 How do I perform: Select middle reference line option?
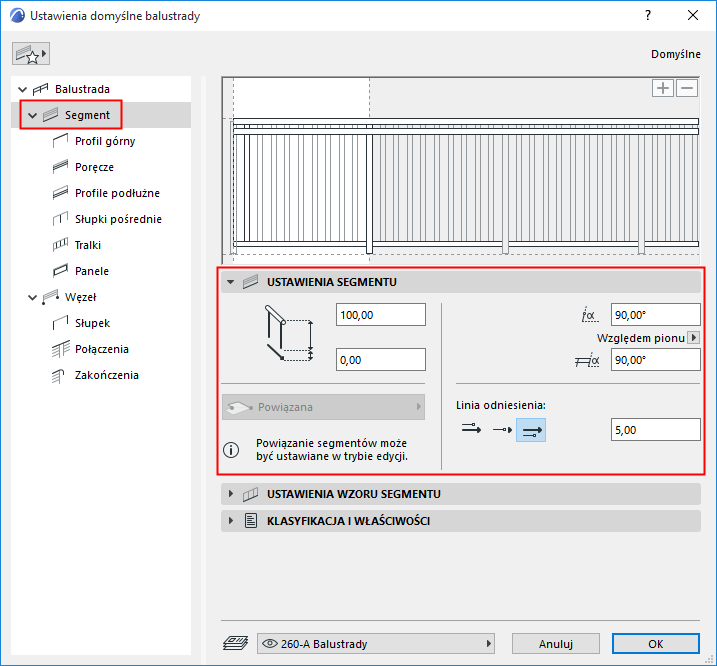click(502, 430)
